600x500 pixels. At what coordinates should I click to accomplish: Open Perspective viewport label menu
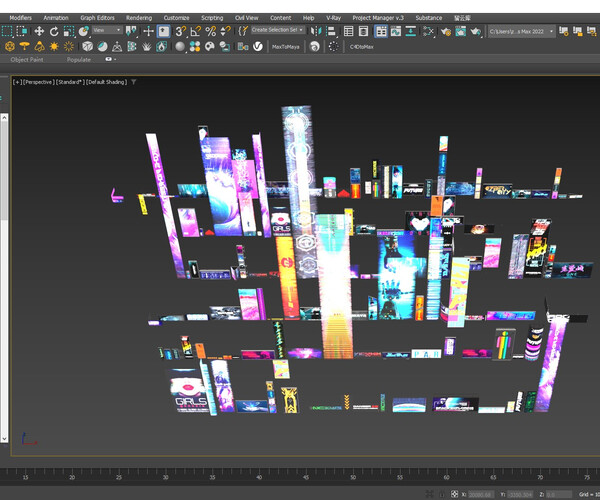(x=38, y=82)
